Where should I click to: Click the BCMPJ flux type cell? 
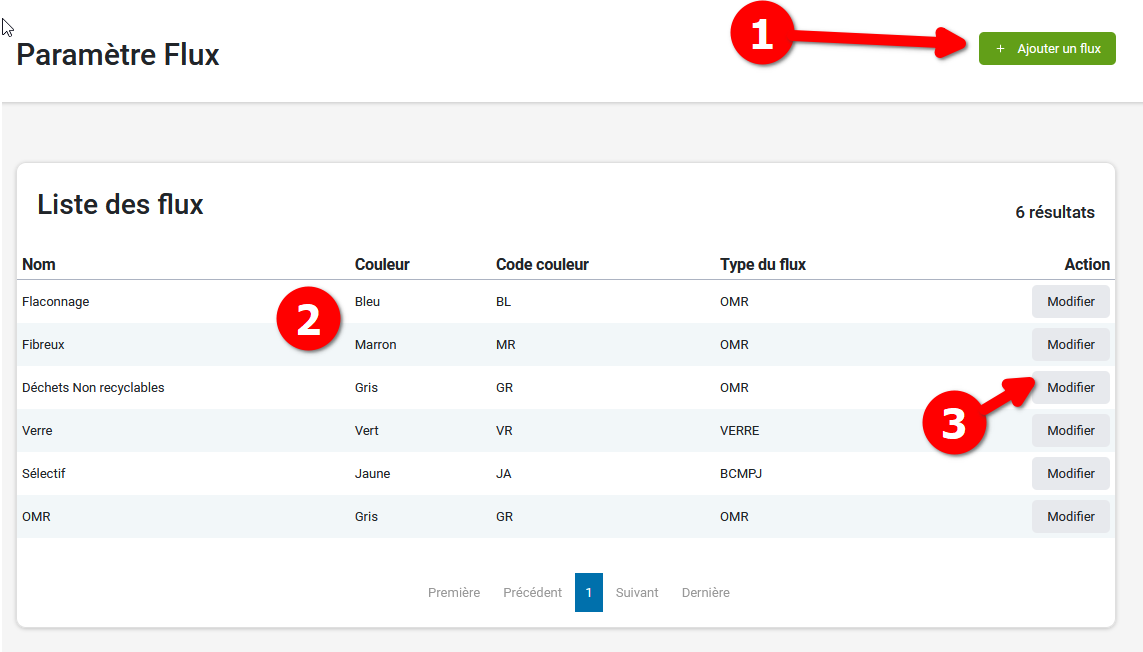click(x=740, y=474)
